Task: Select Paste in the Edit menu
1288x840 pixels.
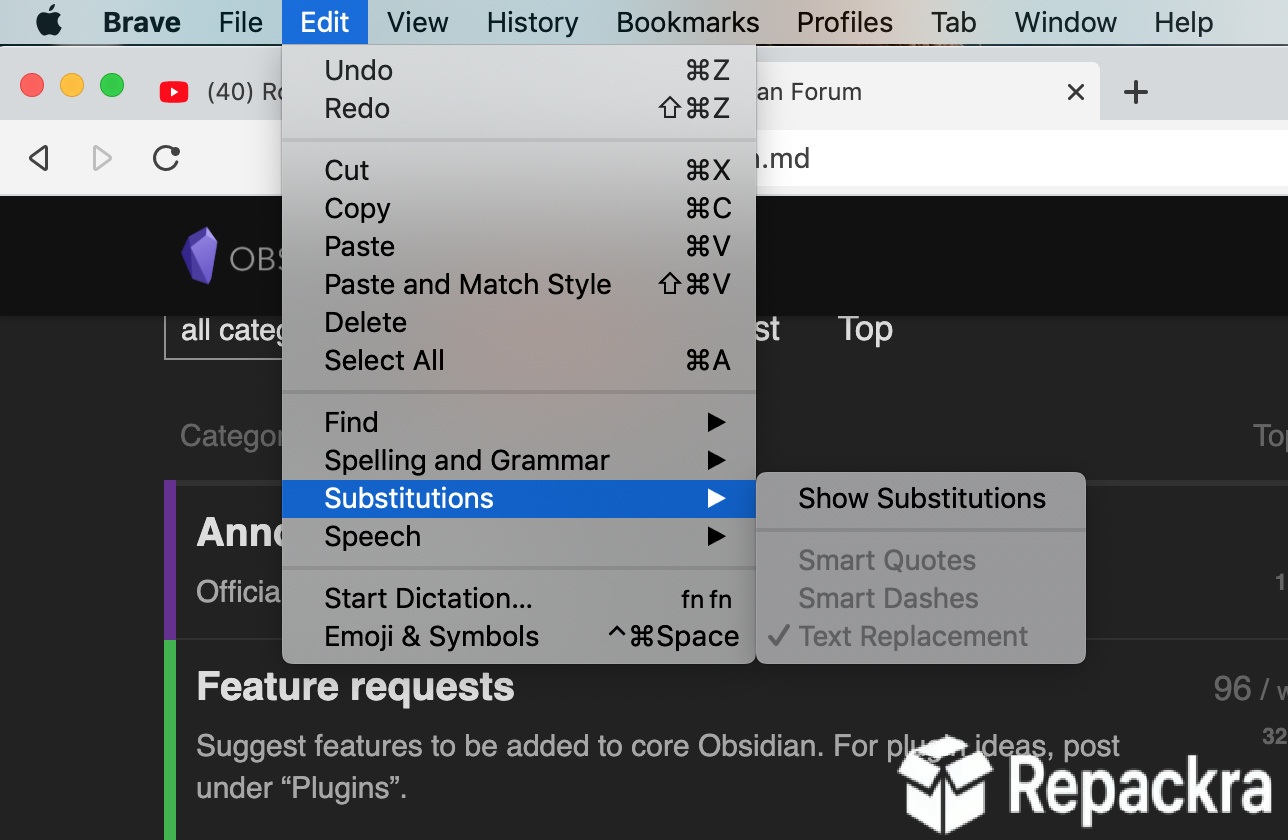Action: tap(518, 247)
